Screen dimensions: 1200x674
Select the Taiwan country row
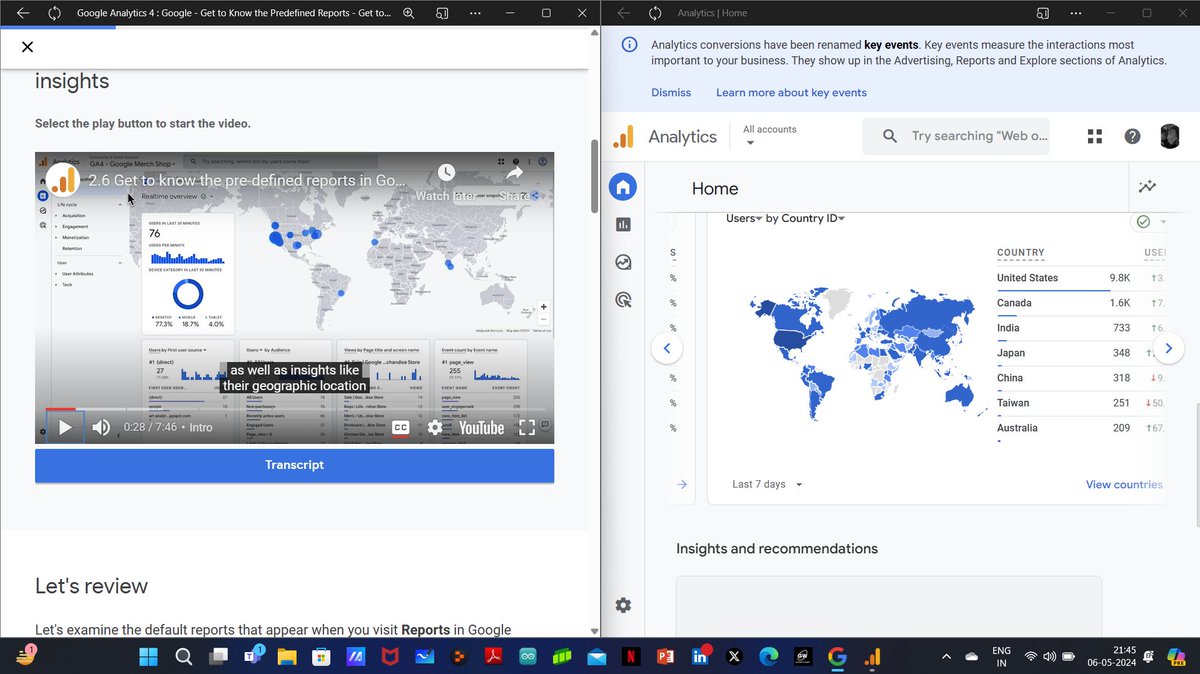(x=1080, y=403)
